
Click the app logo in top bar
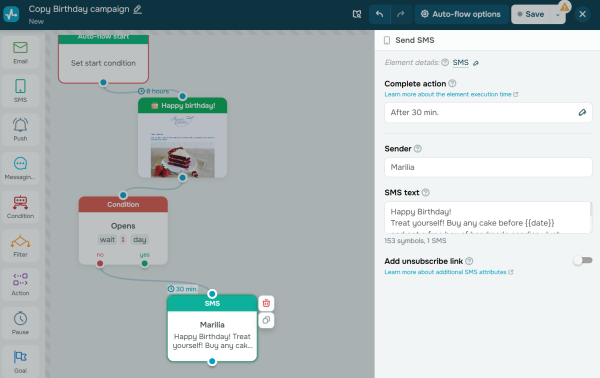click(x=11, y=15)
